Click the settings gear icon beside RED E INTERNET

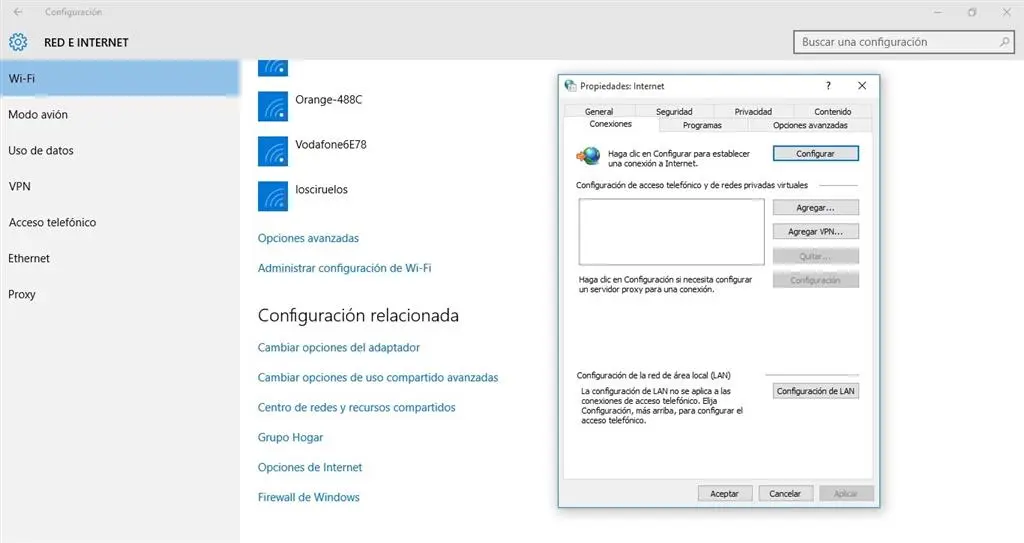tap(18, 42)
